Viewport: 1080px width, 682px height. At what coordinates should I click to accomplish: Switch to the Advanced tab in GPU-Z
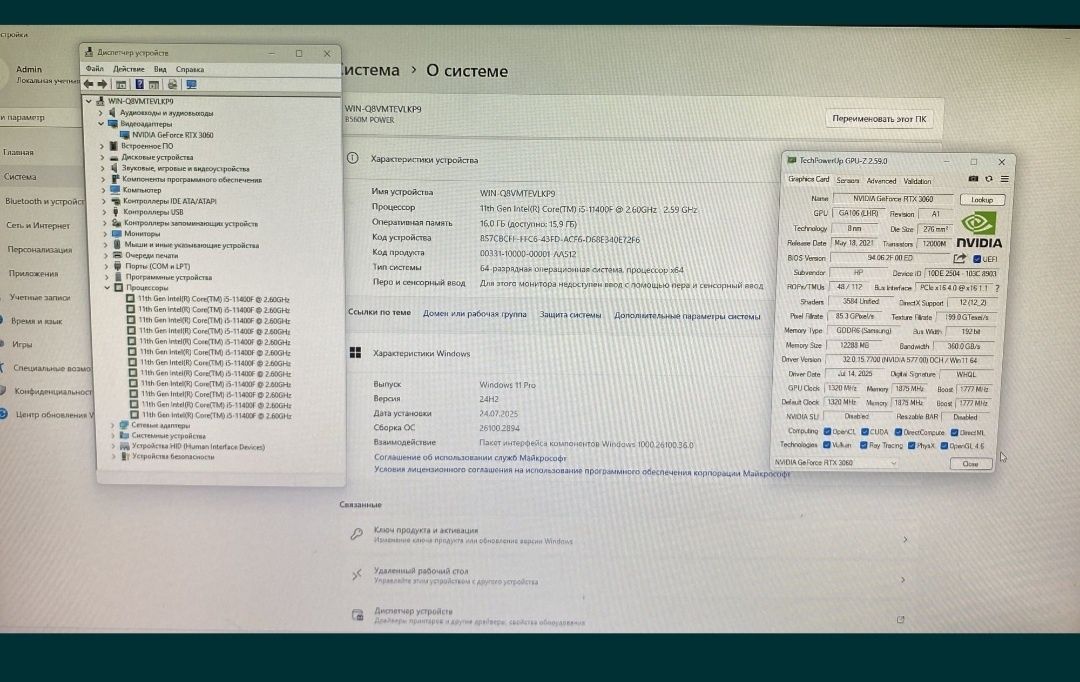click(x=881, y=180)
